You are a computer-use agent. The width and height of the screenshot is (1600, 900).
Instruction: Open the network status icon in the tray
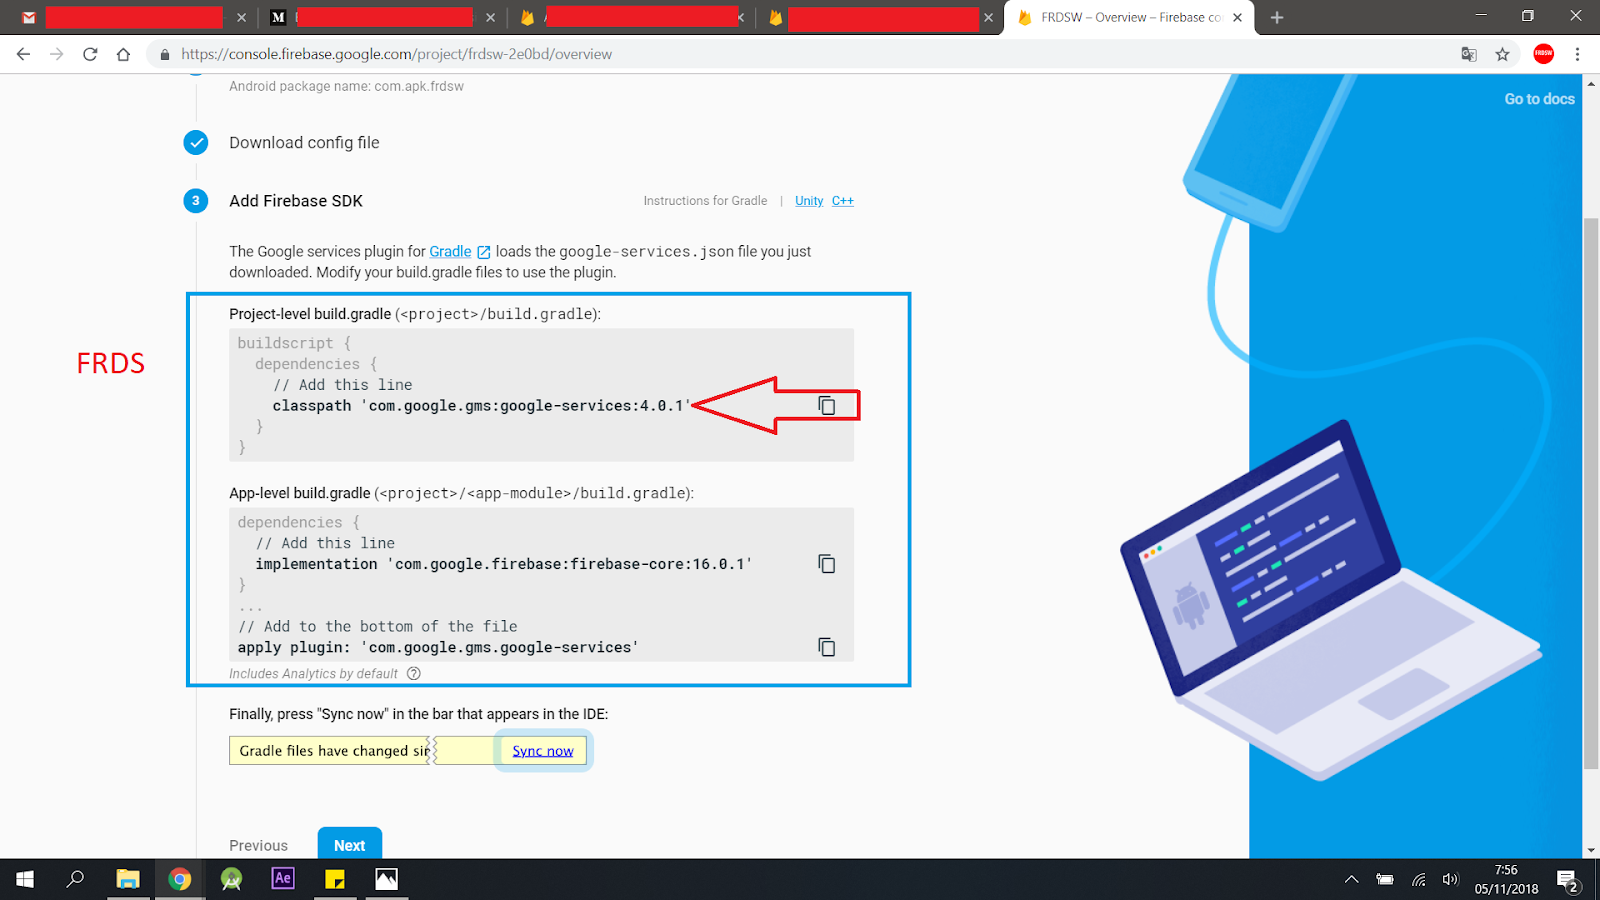click(x=1418, y=880)
